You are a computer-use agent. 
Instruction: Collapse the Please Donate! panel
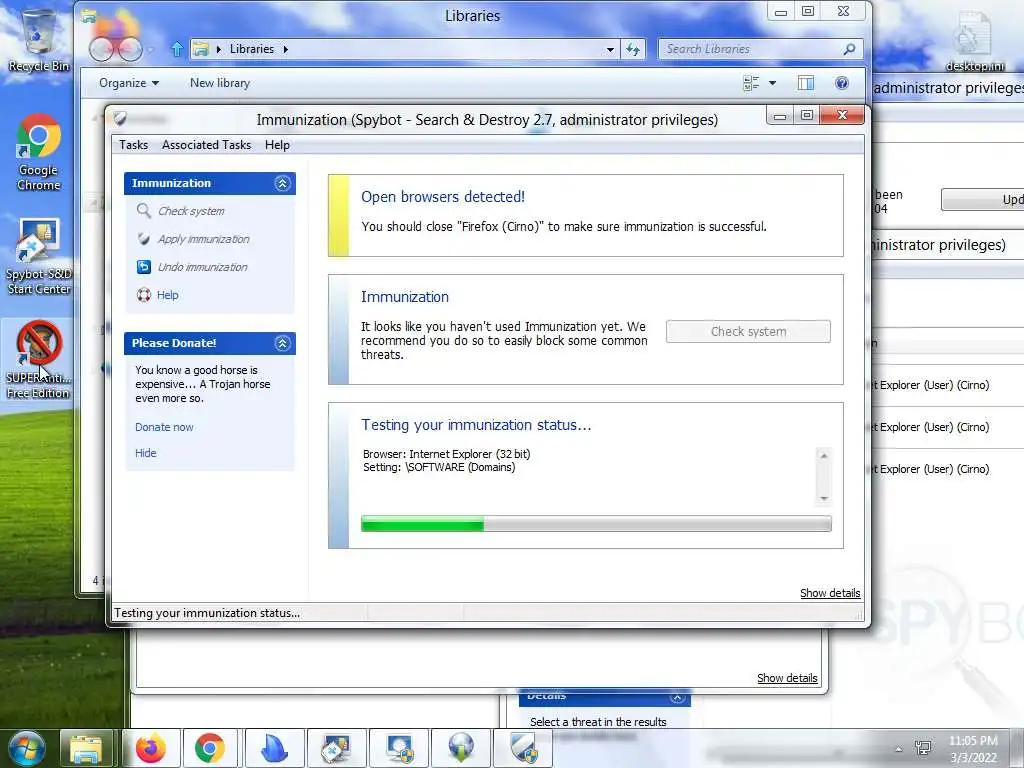(282, 343)
